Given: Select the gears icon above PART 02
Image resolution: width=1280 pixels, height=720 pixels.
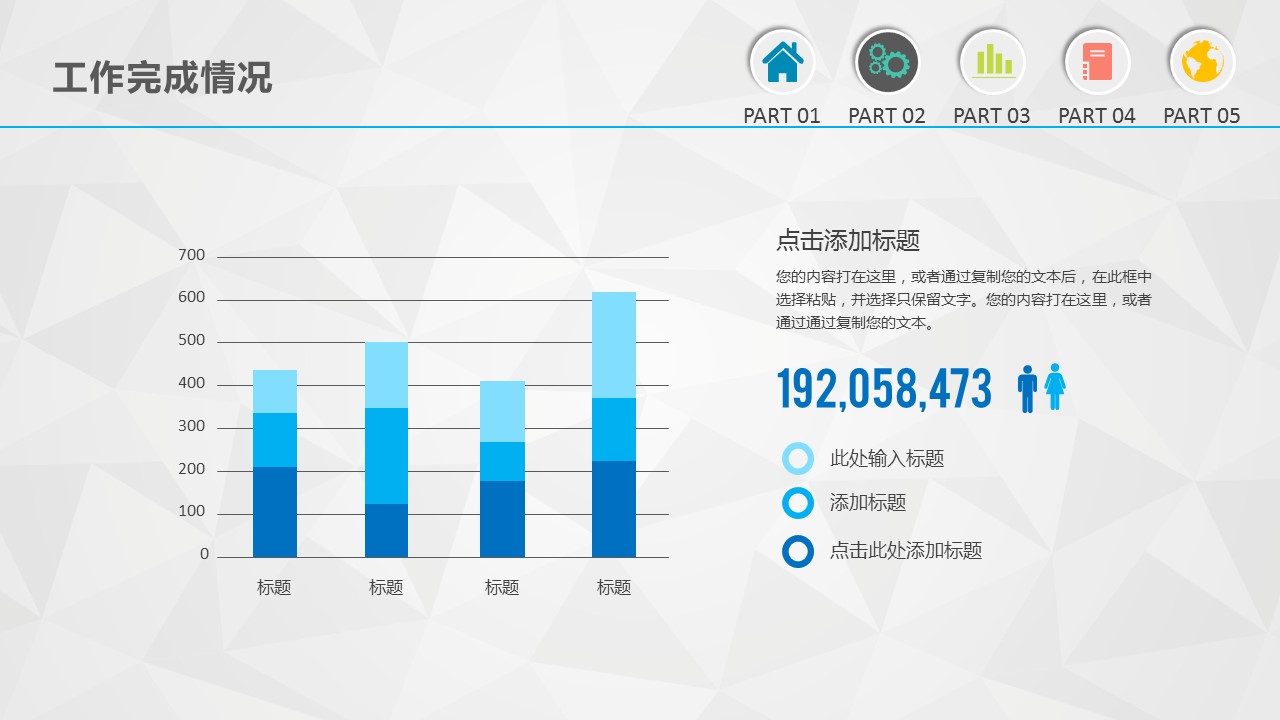Looking at the screenshot, I should (x=887, y=62).
